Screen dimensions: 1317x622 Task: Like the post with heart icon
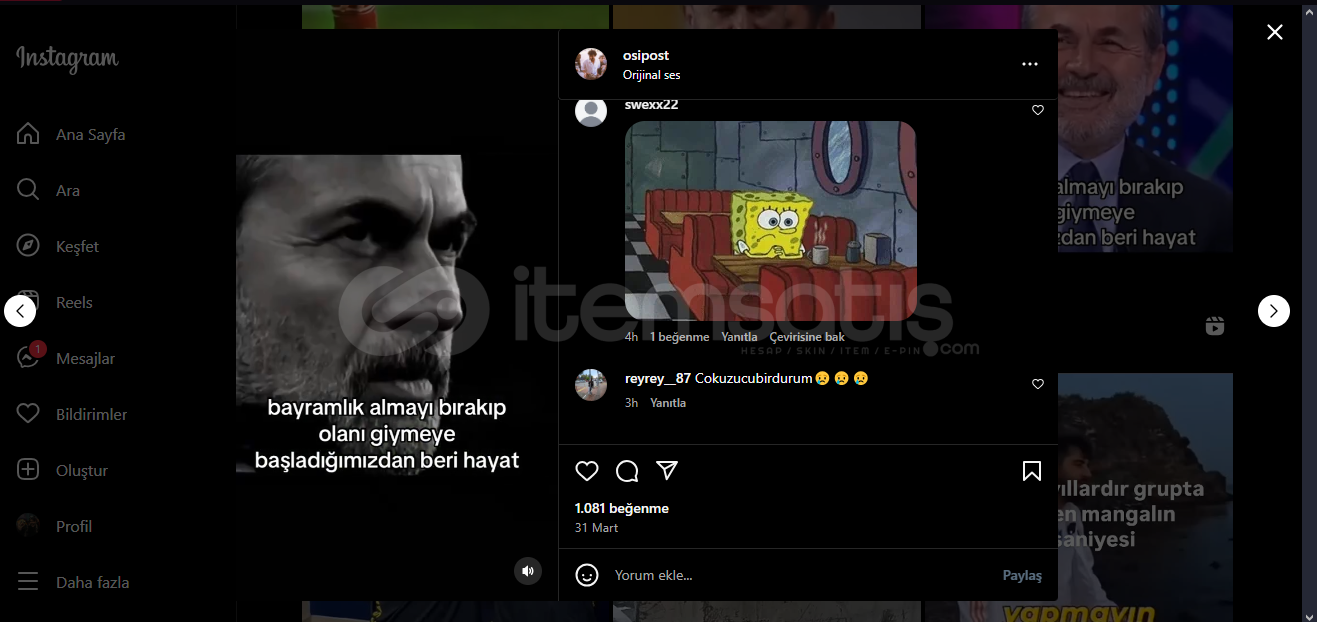[587, 471]
